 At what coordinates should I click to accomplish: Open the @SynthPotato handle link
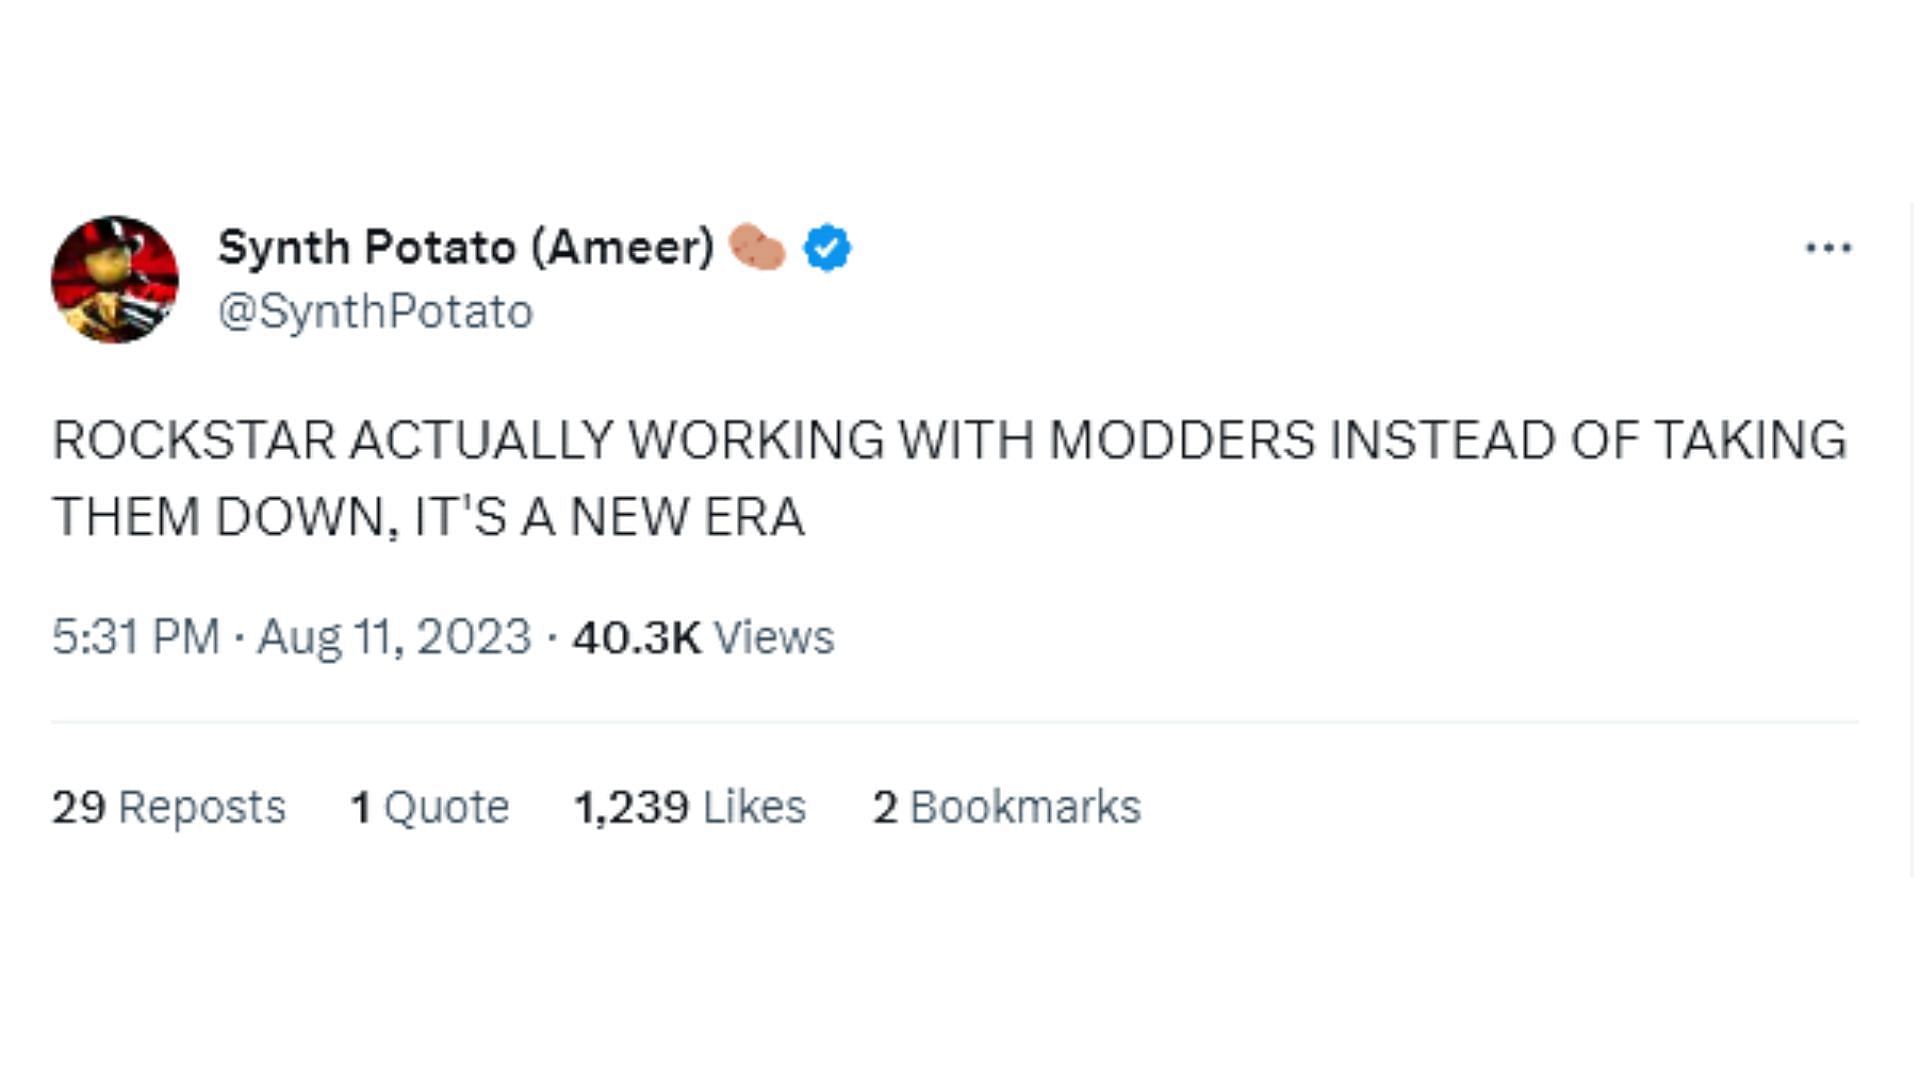375,312
